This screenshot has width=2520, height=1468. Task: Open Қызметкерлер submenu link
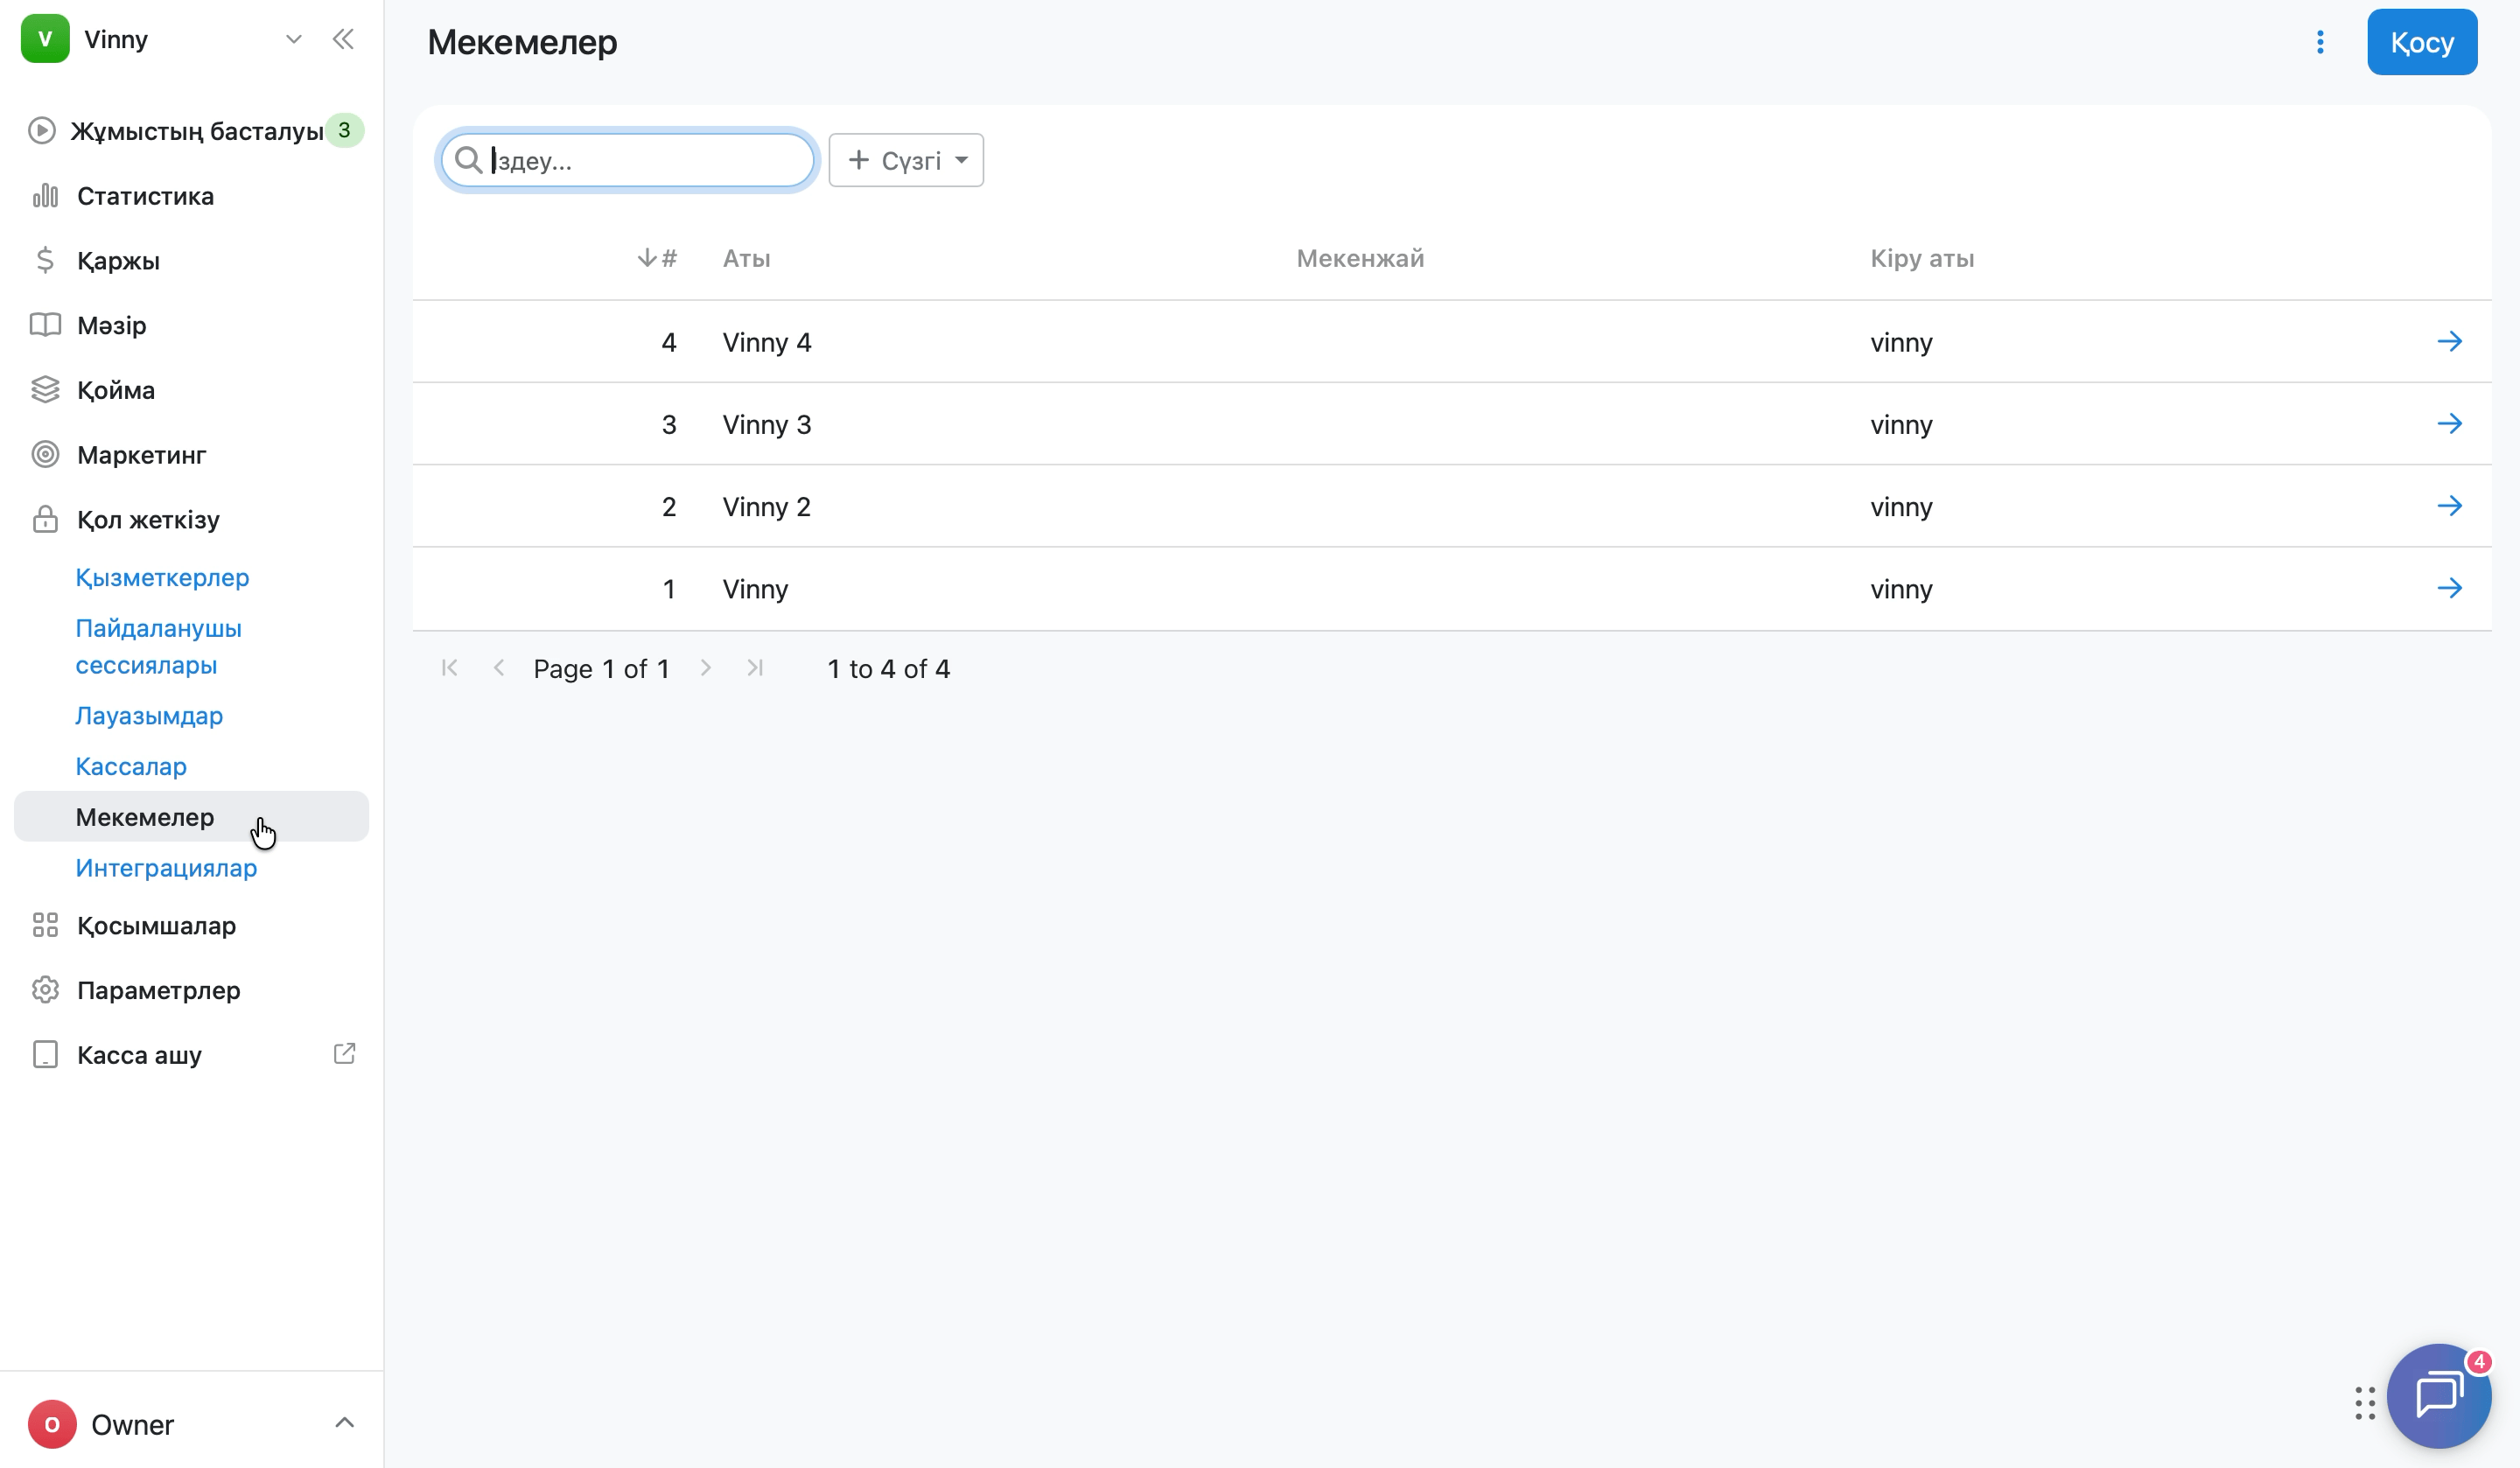[162, 577]
